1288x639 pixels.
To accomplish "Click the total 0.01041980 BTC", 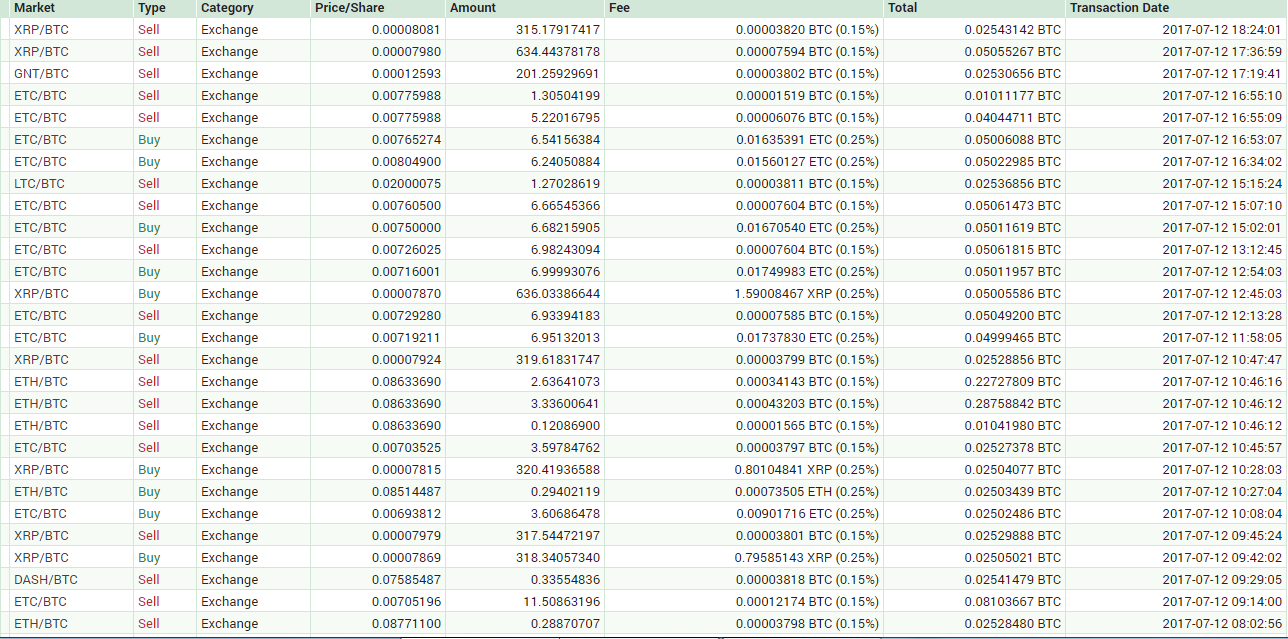I will 1013,426.
